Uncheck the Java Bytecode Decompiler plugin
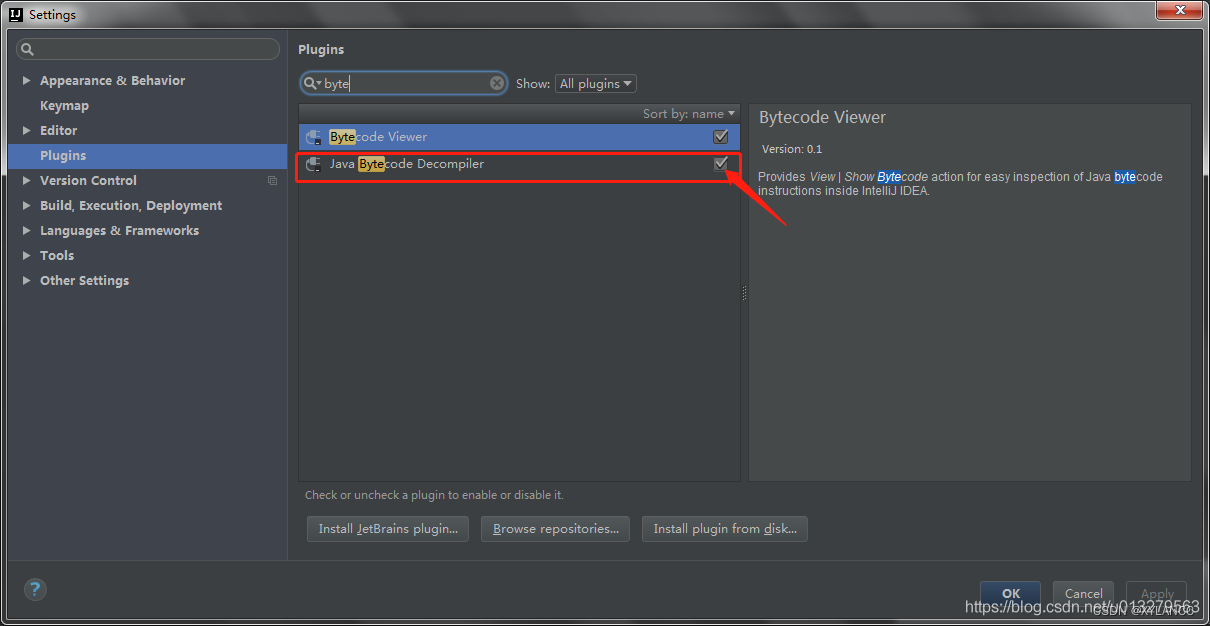 click(720, 164)
